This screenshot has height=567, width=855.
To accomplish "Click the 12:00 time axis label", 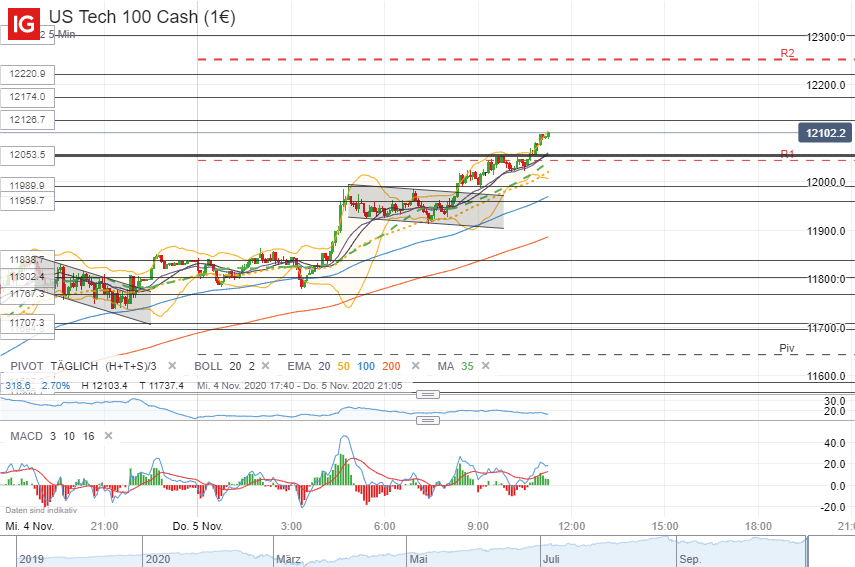I will coord(571,526).
